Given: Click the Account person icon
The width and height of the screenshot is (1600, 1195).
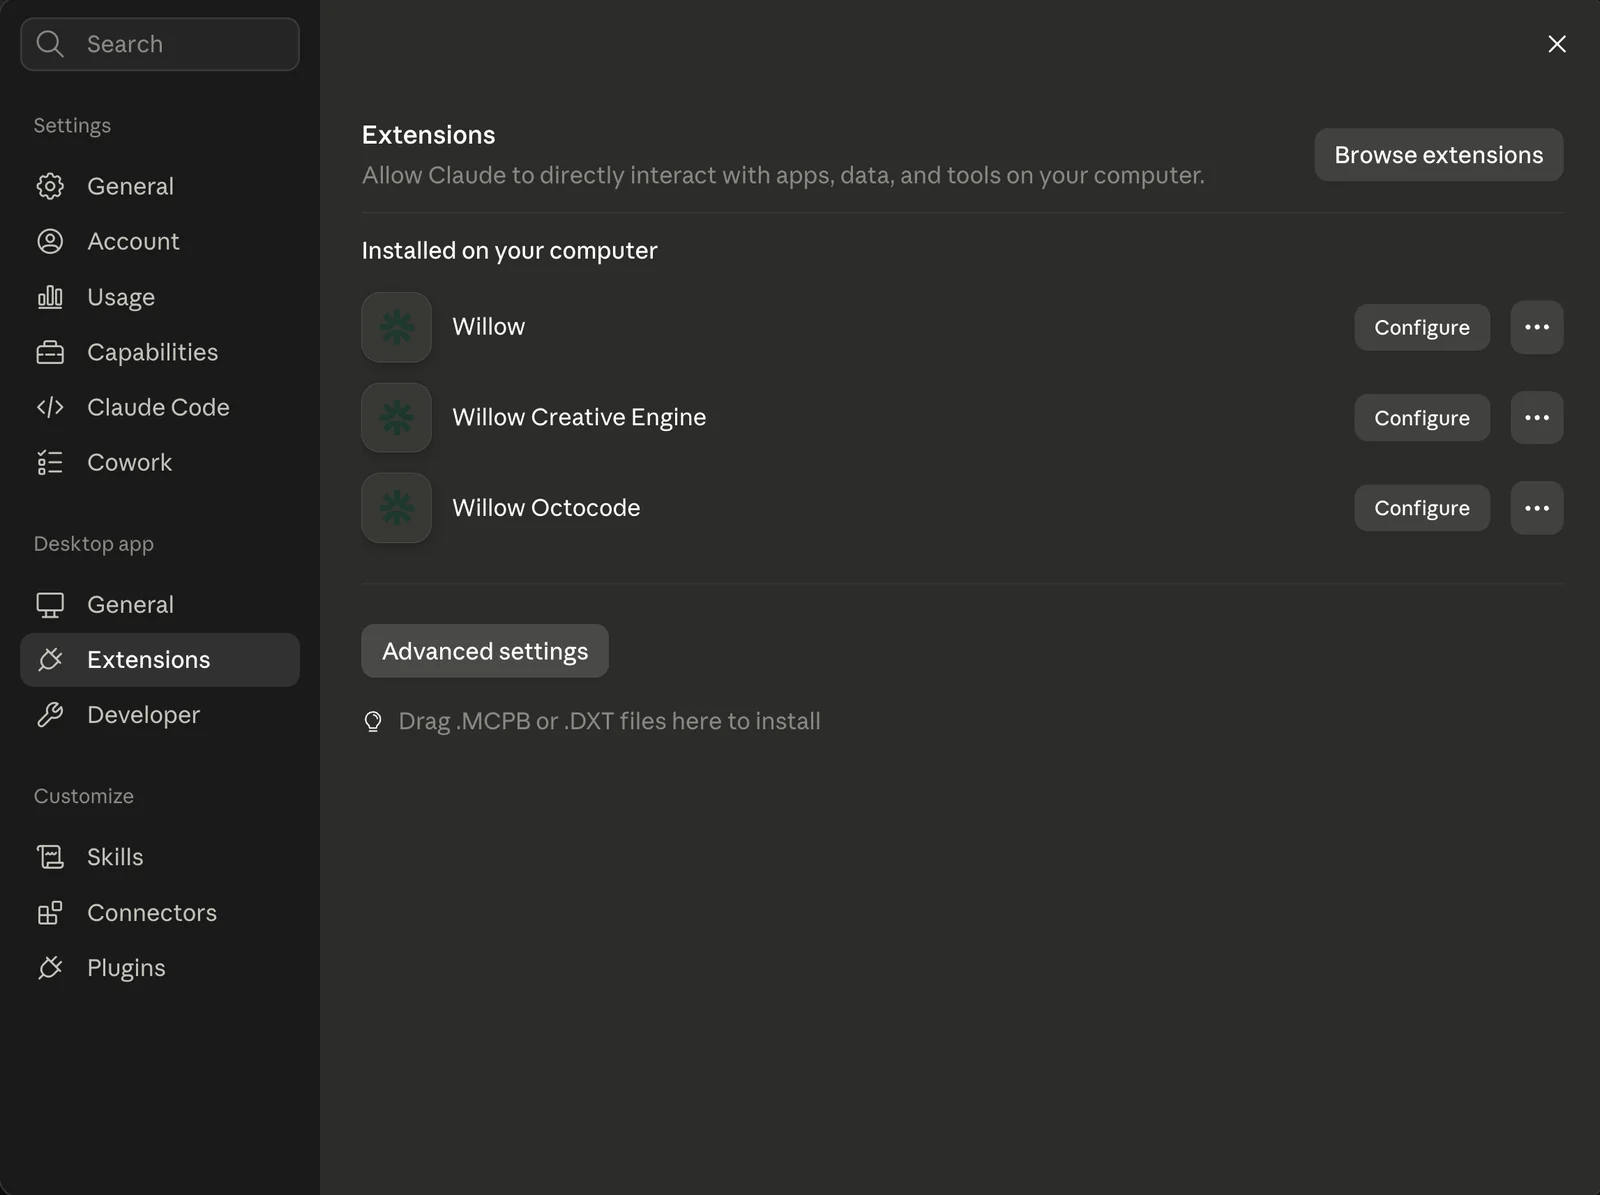Looking at the screenshot, I should (50, 241).
